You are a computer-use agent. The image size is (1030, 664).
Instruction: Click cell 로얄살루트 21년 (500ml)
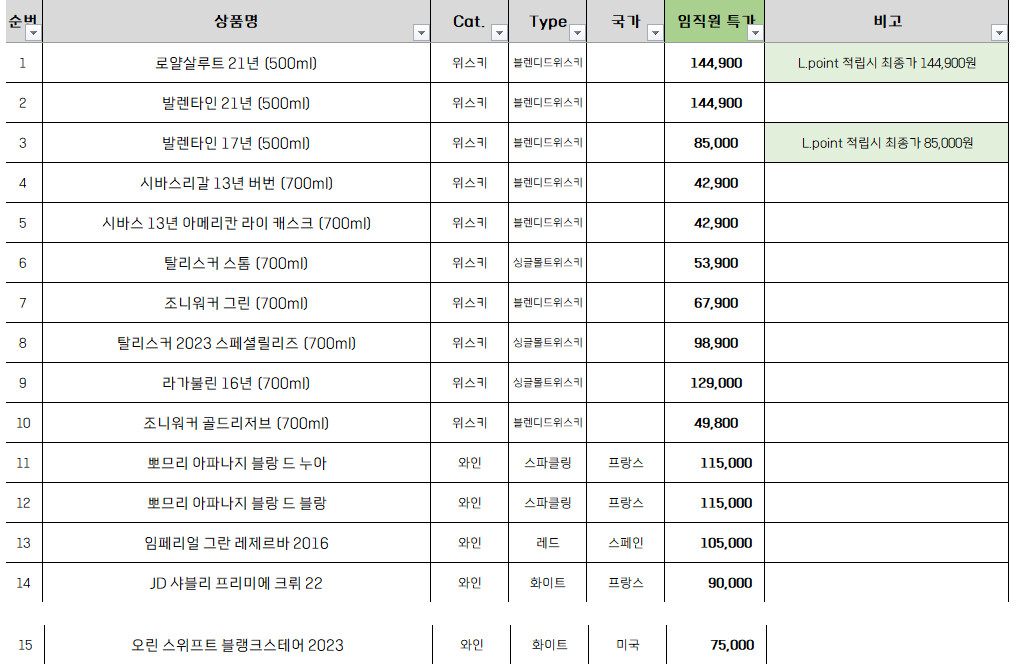(x=236, y=63)
